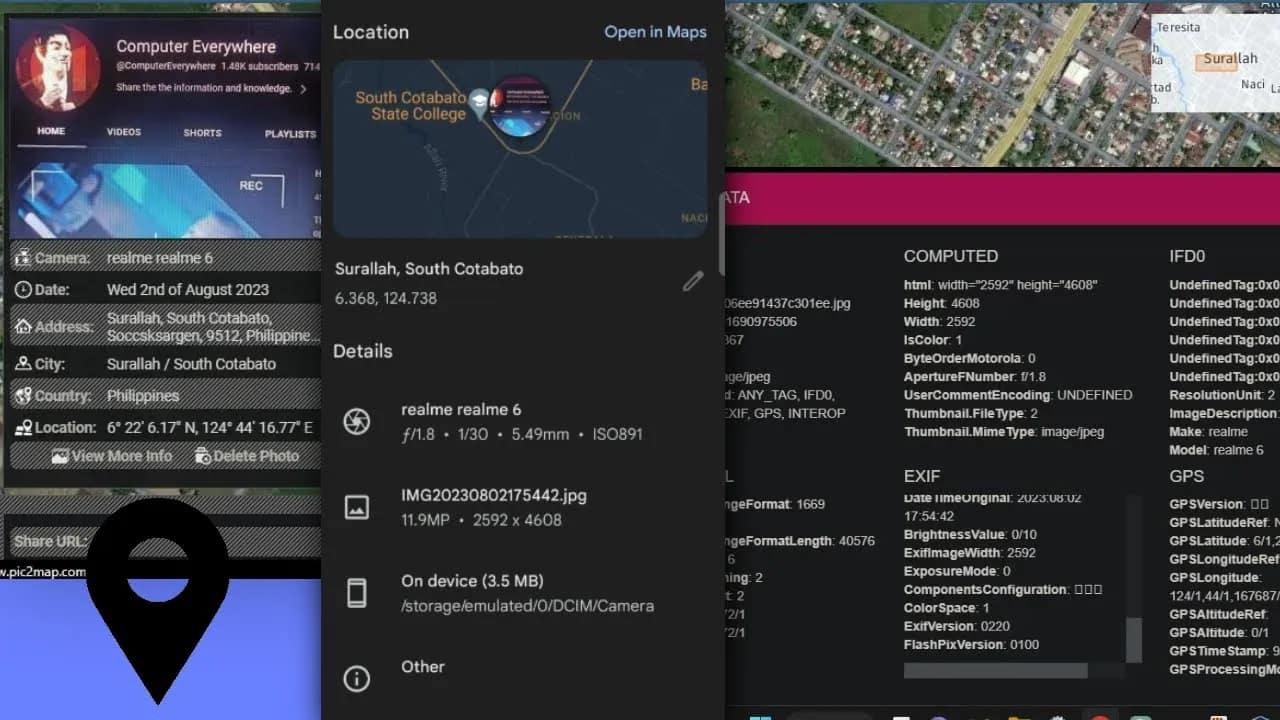
Task: Click the globe icon beside Country: Philippines
Action: tap(23, 395)
